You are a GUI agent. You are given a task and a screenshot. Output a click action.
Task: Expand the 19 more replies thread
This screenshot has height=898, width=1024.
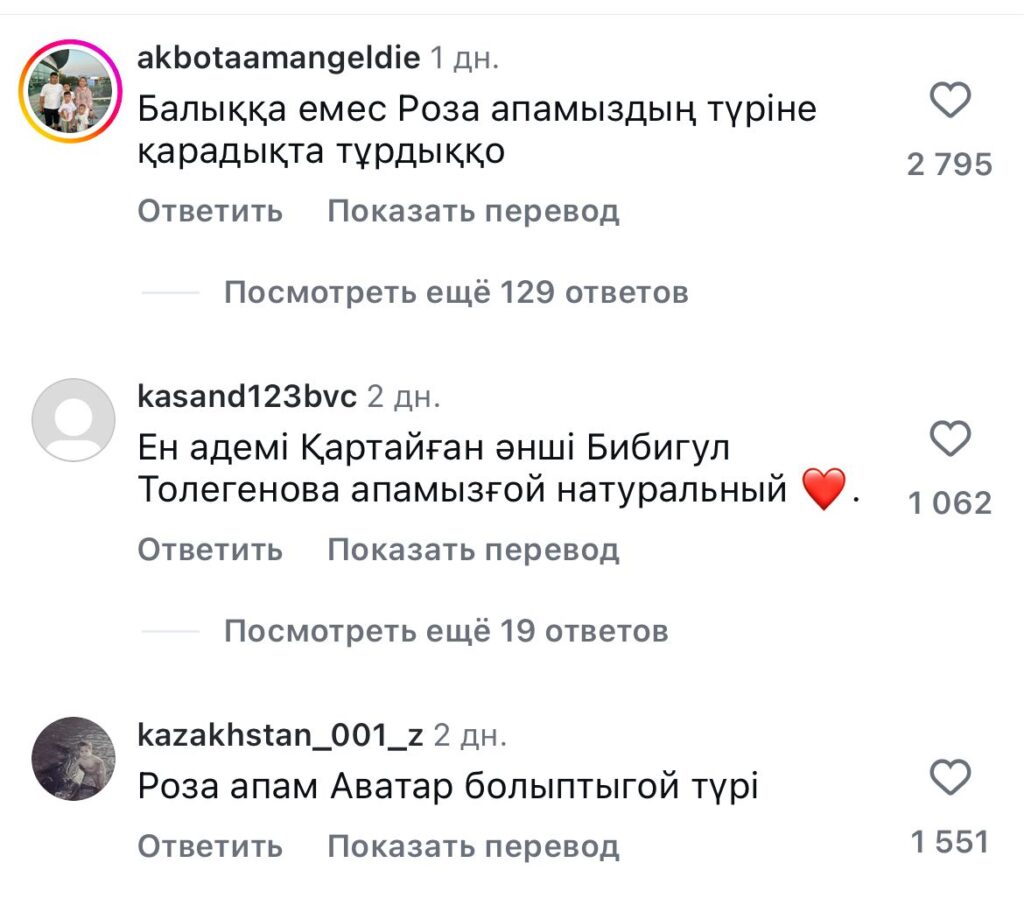coord(445,631)
